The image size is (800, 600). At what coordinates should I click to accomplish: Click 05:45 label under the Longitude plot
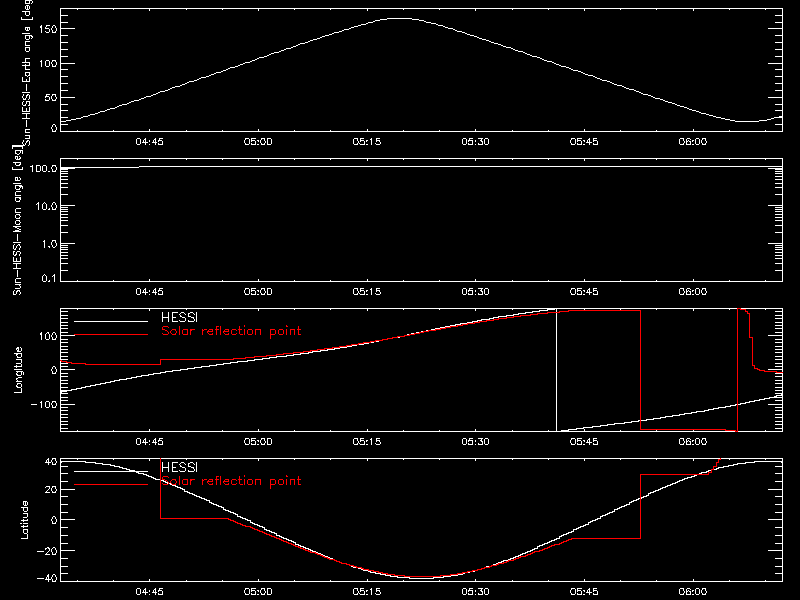coord(584,442)
